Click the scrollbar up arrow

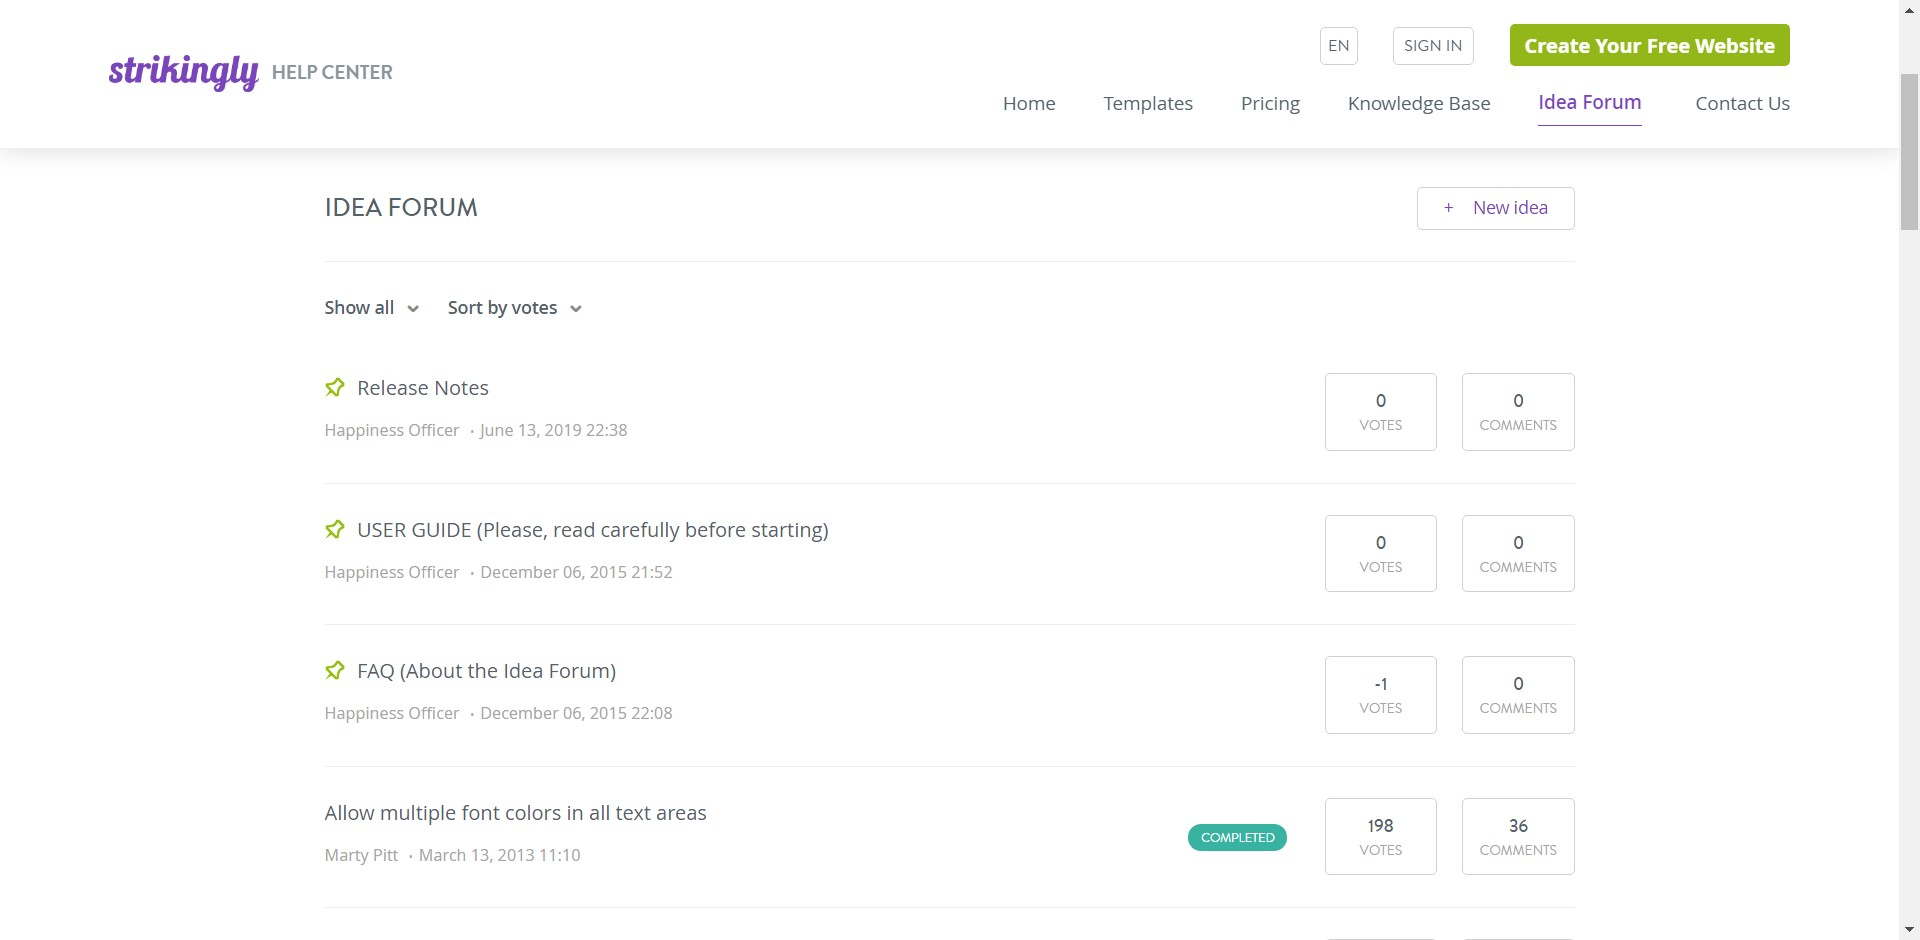click(x=1908, y=8)
